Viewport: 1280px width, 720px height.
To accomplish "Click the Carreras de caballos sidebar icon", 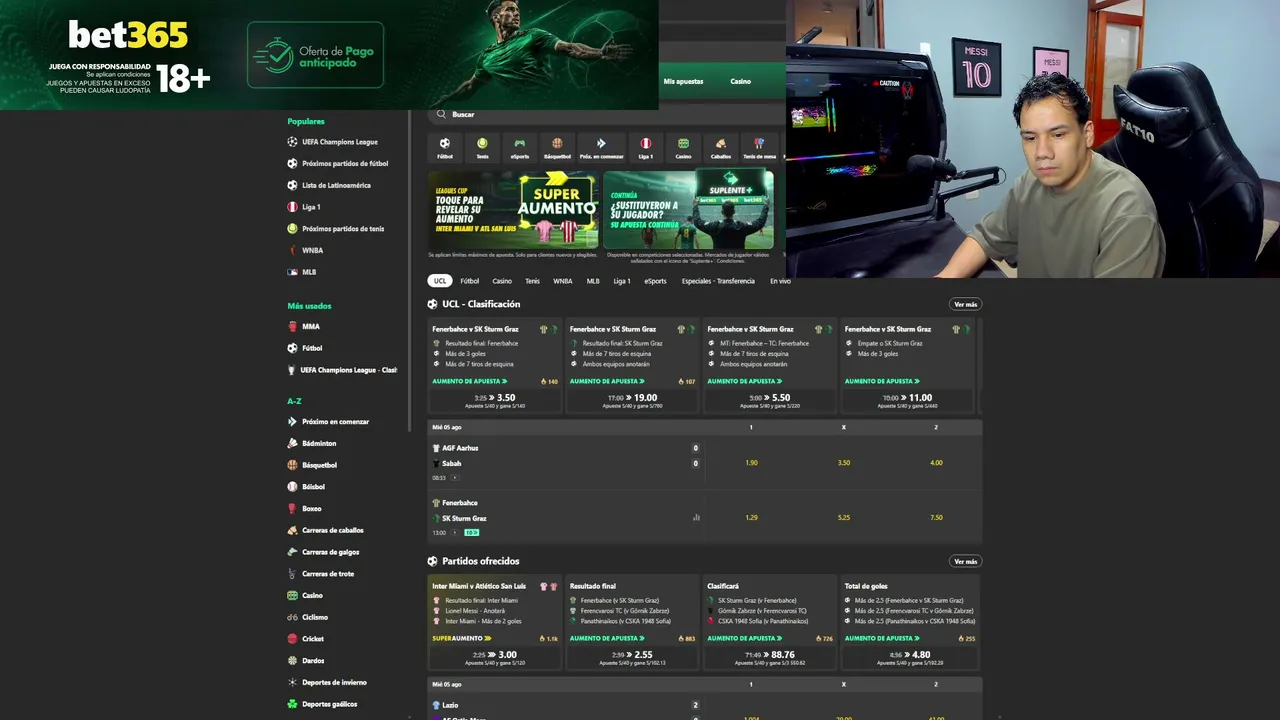I will coord(293,530).
